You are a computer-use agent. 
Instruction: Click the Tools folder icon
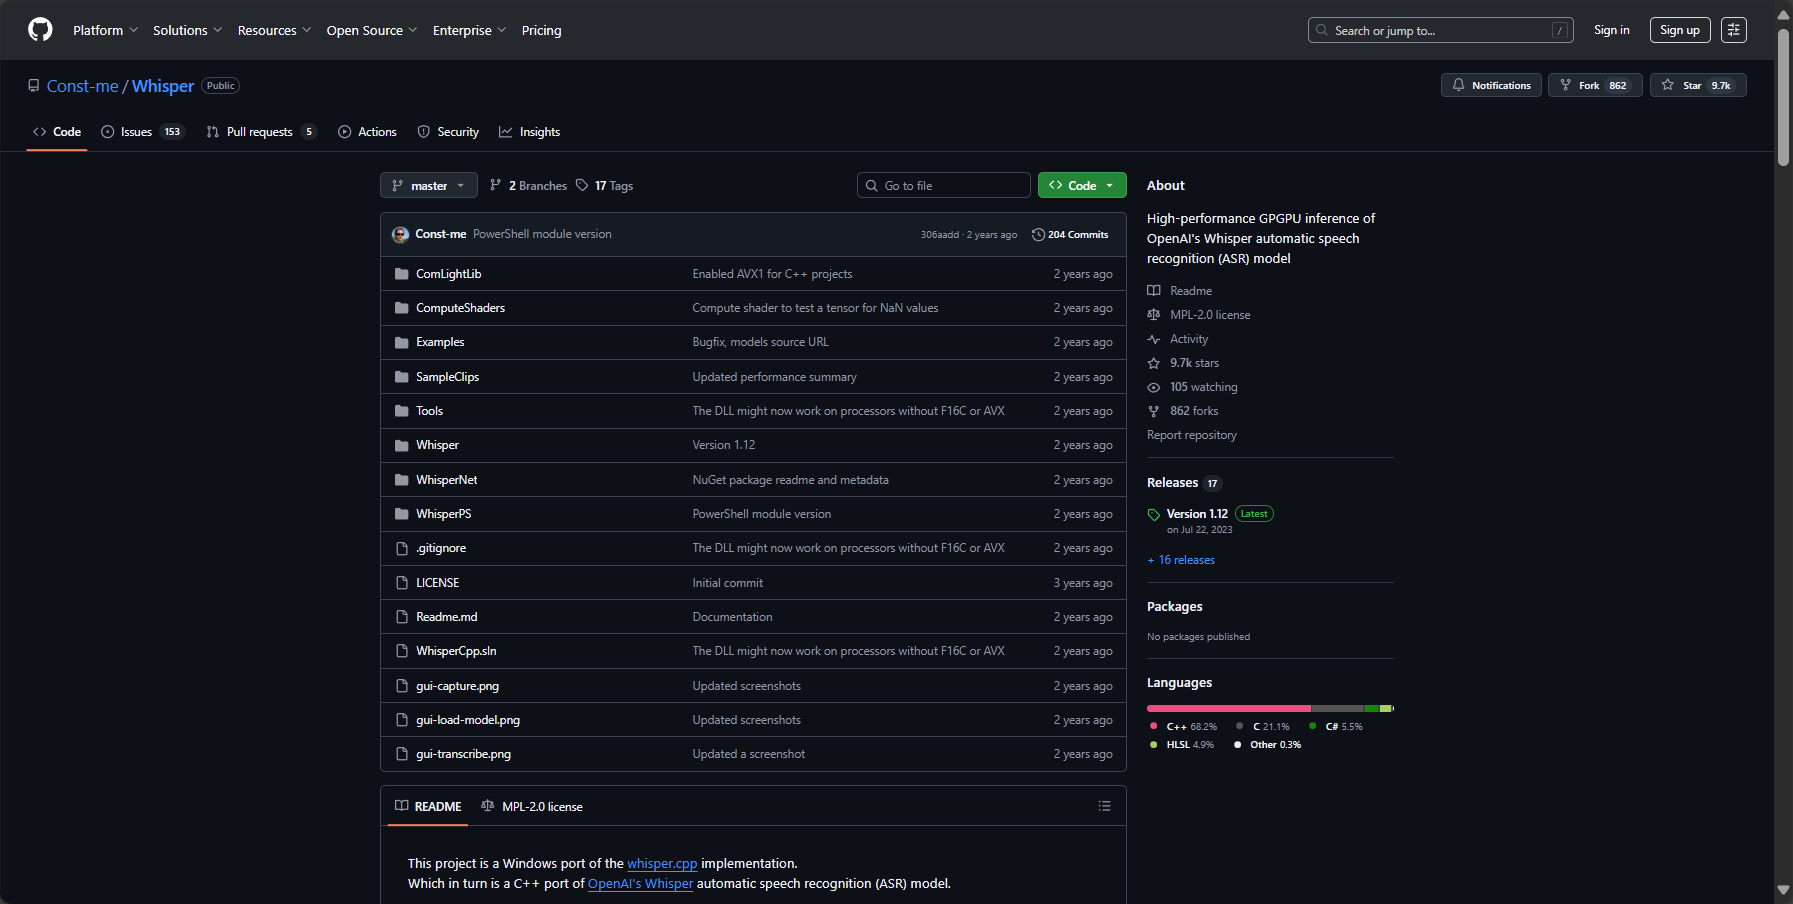coord(402,411)
